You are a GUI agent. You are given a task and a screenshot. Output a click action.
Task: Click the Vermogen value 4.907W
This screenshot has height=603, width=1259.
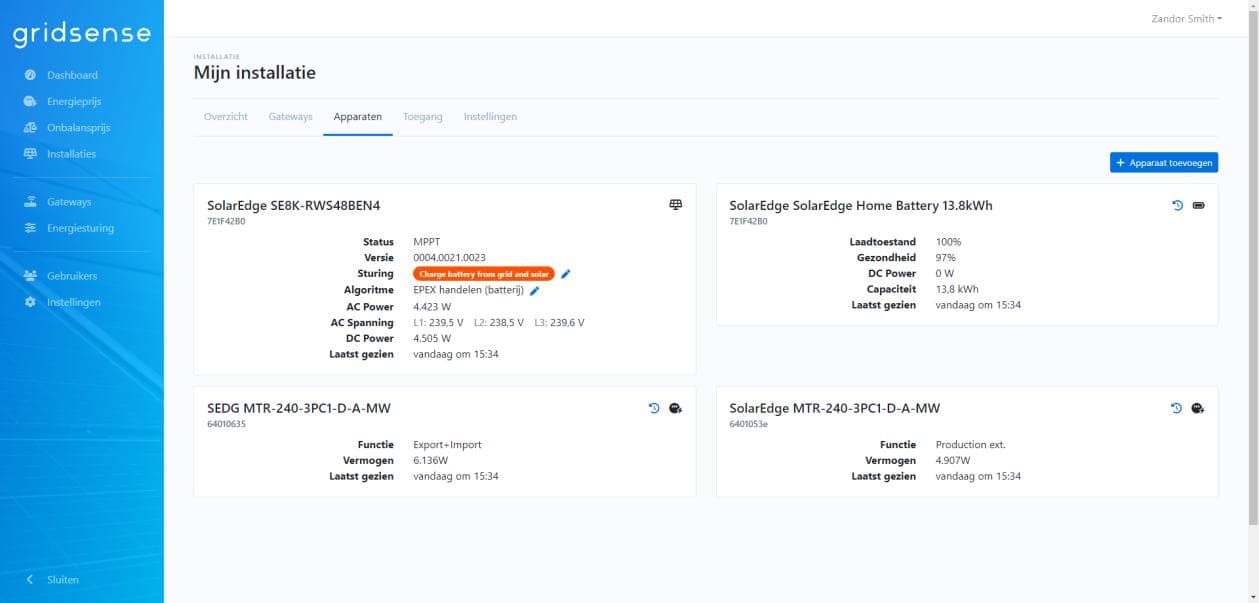pyautogui.click(x=954, y=461)
